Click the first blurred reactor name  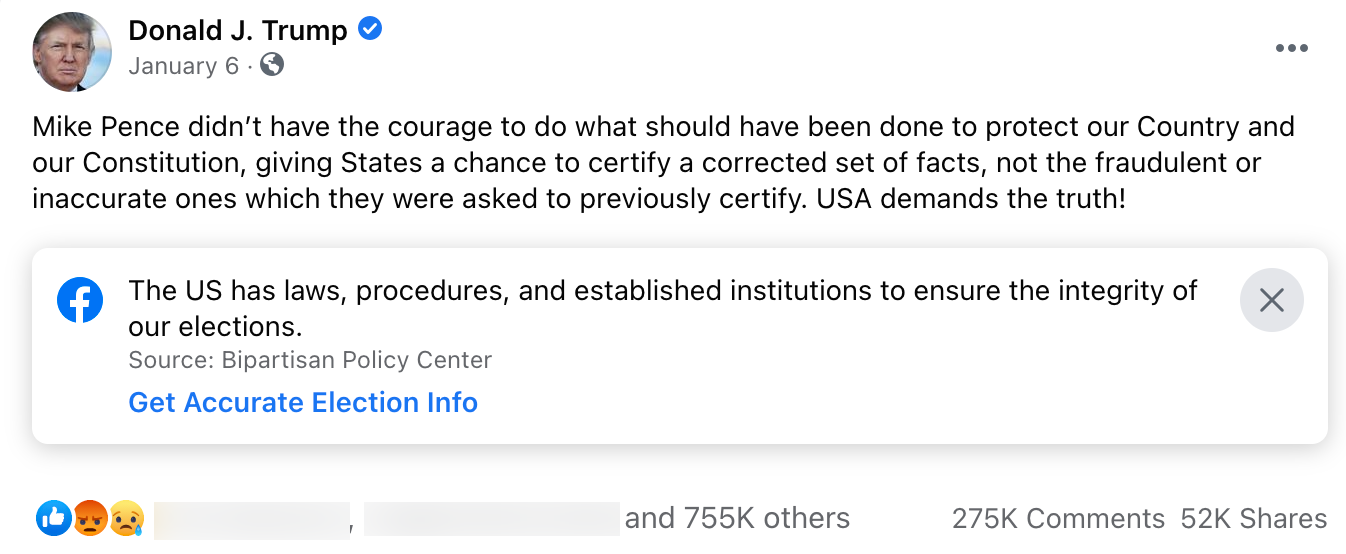pyautogui.click(x=251, y=518)
